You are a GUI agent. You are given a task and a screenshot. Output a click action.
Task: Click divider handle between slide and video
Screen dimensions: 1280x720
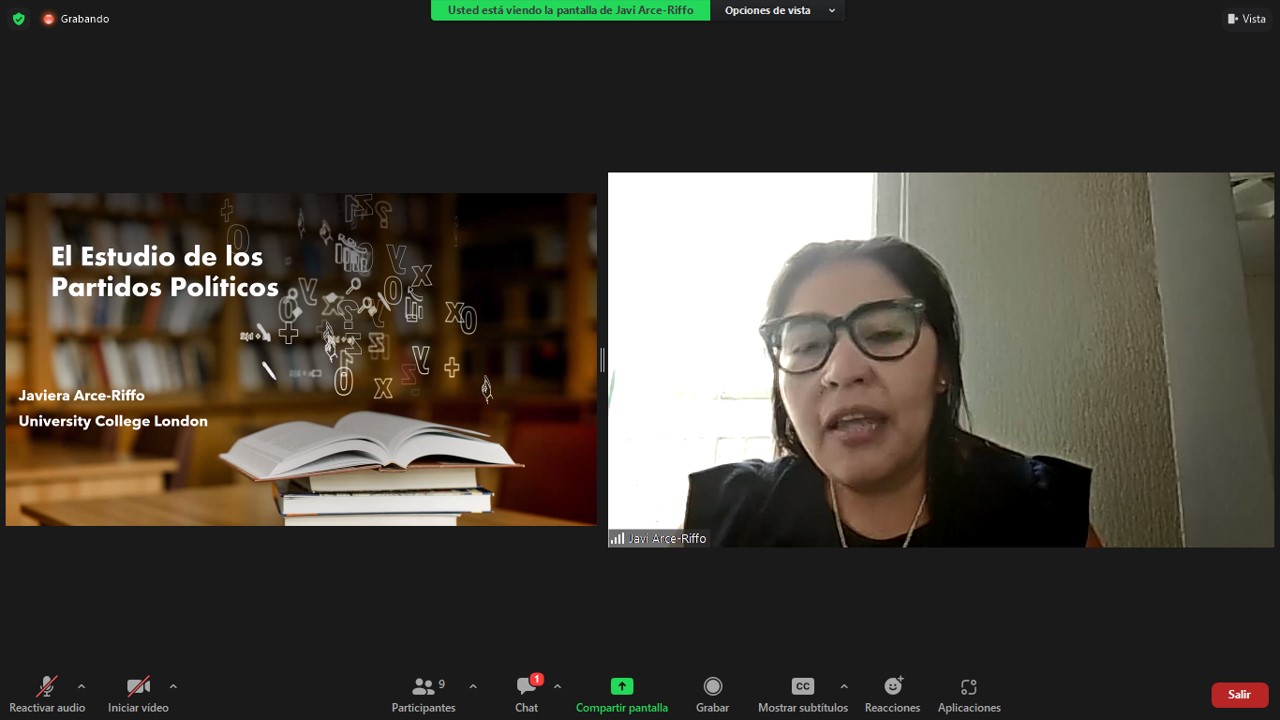tap(602, 360)
